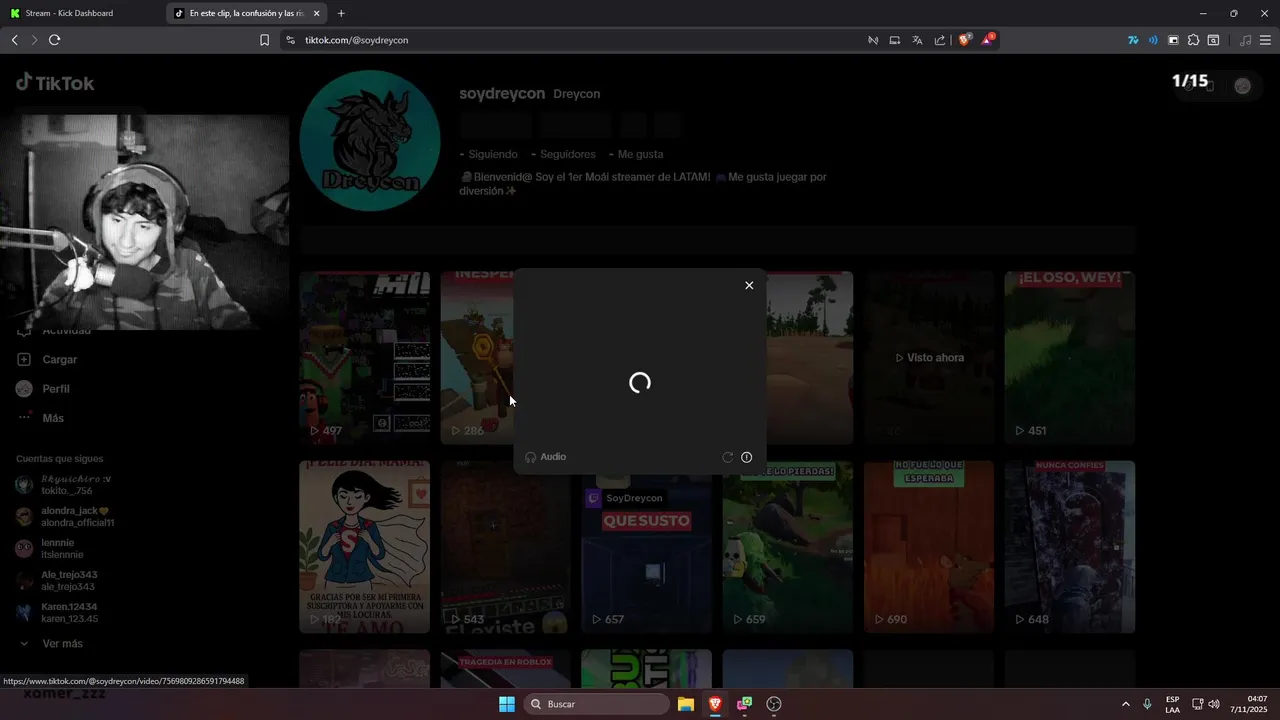
Task: Open captcha info circle icon
Action: (746, 457)
